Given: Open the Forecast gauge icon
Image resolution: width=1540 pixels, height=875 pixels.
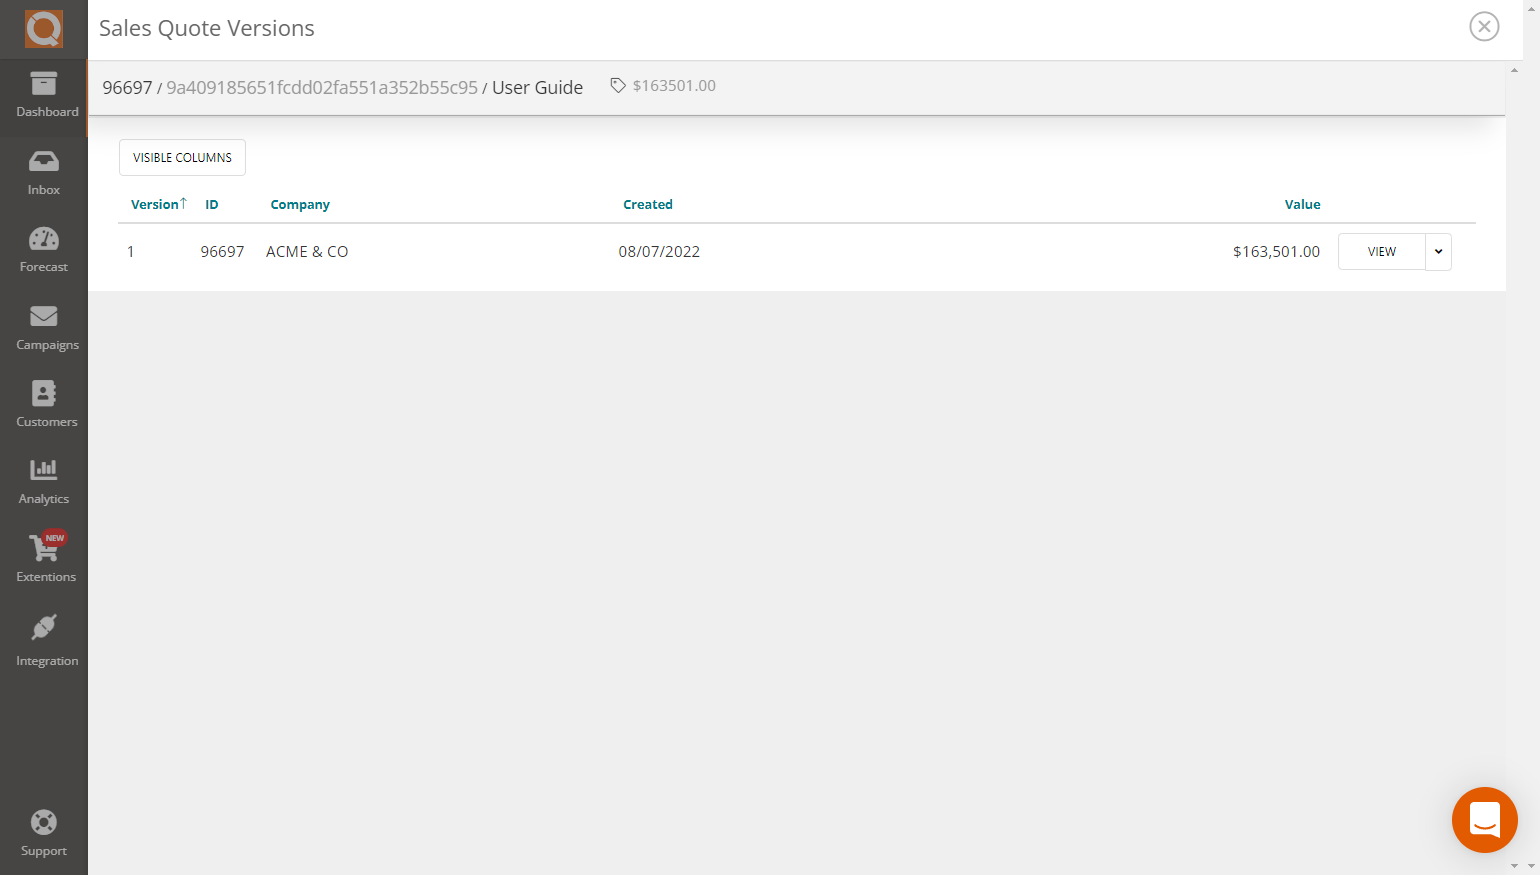Looking at the screenshot, I should 44,239.
